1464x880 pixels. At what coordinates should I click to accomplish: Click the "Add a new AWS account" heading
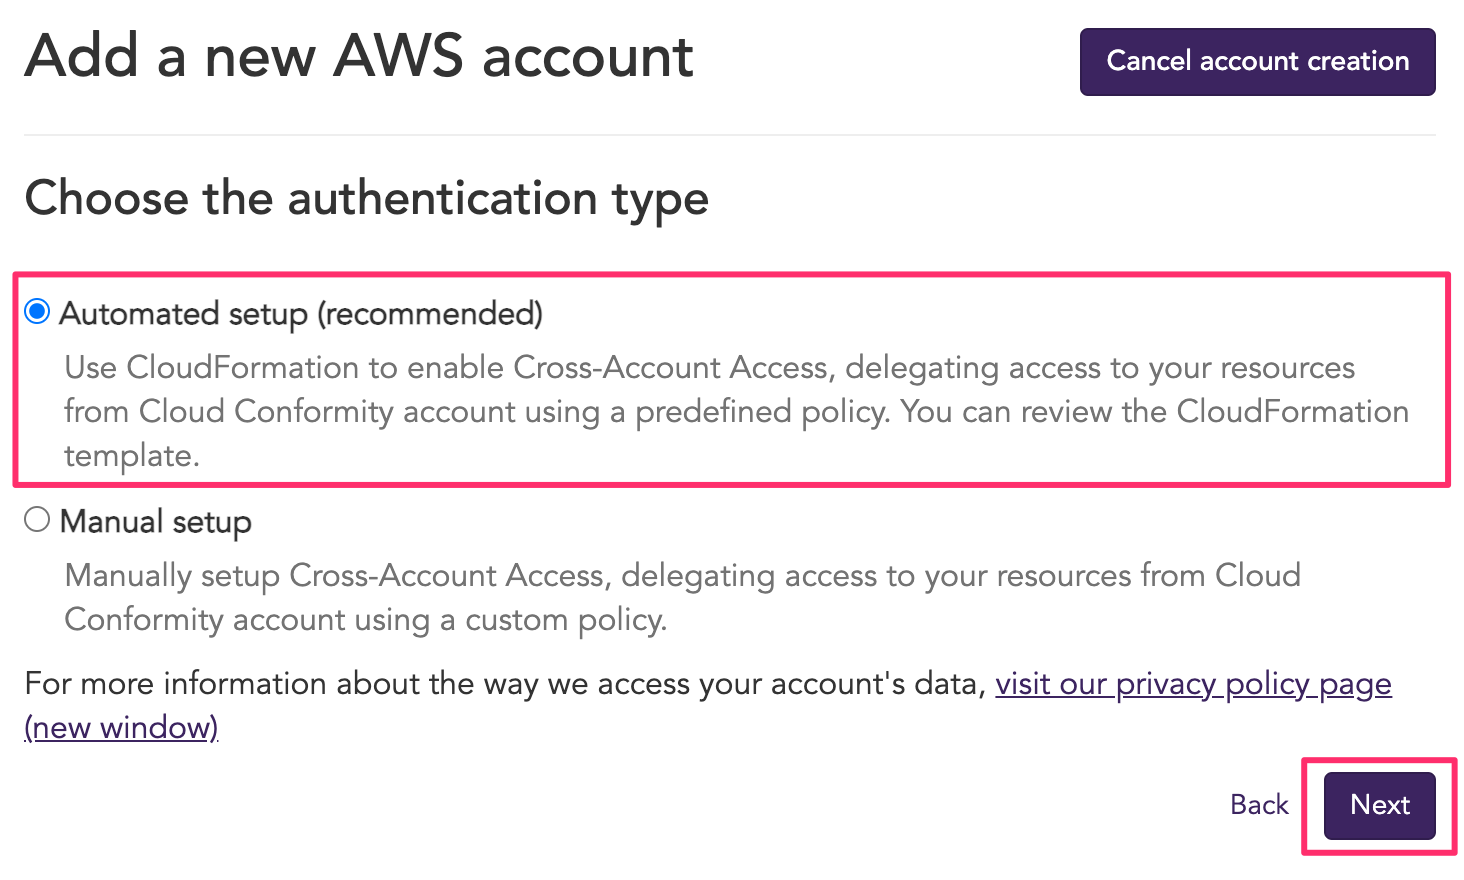pos(359,57)
